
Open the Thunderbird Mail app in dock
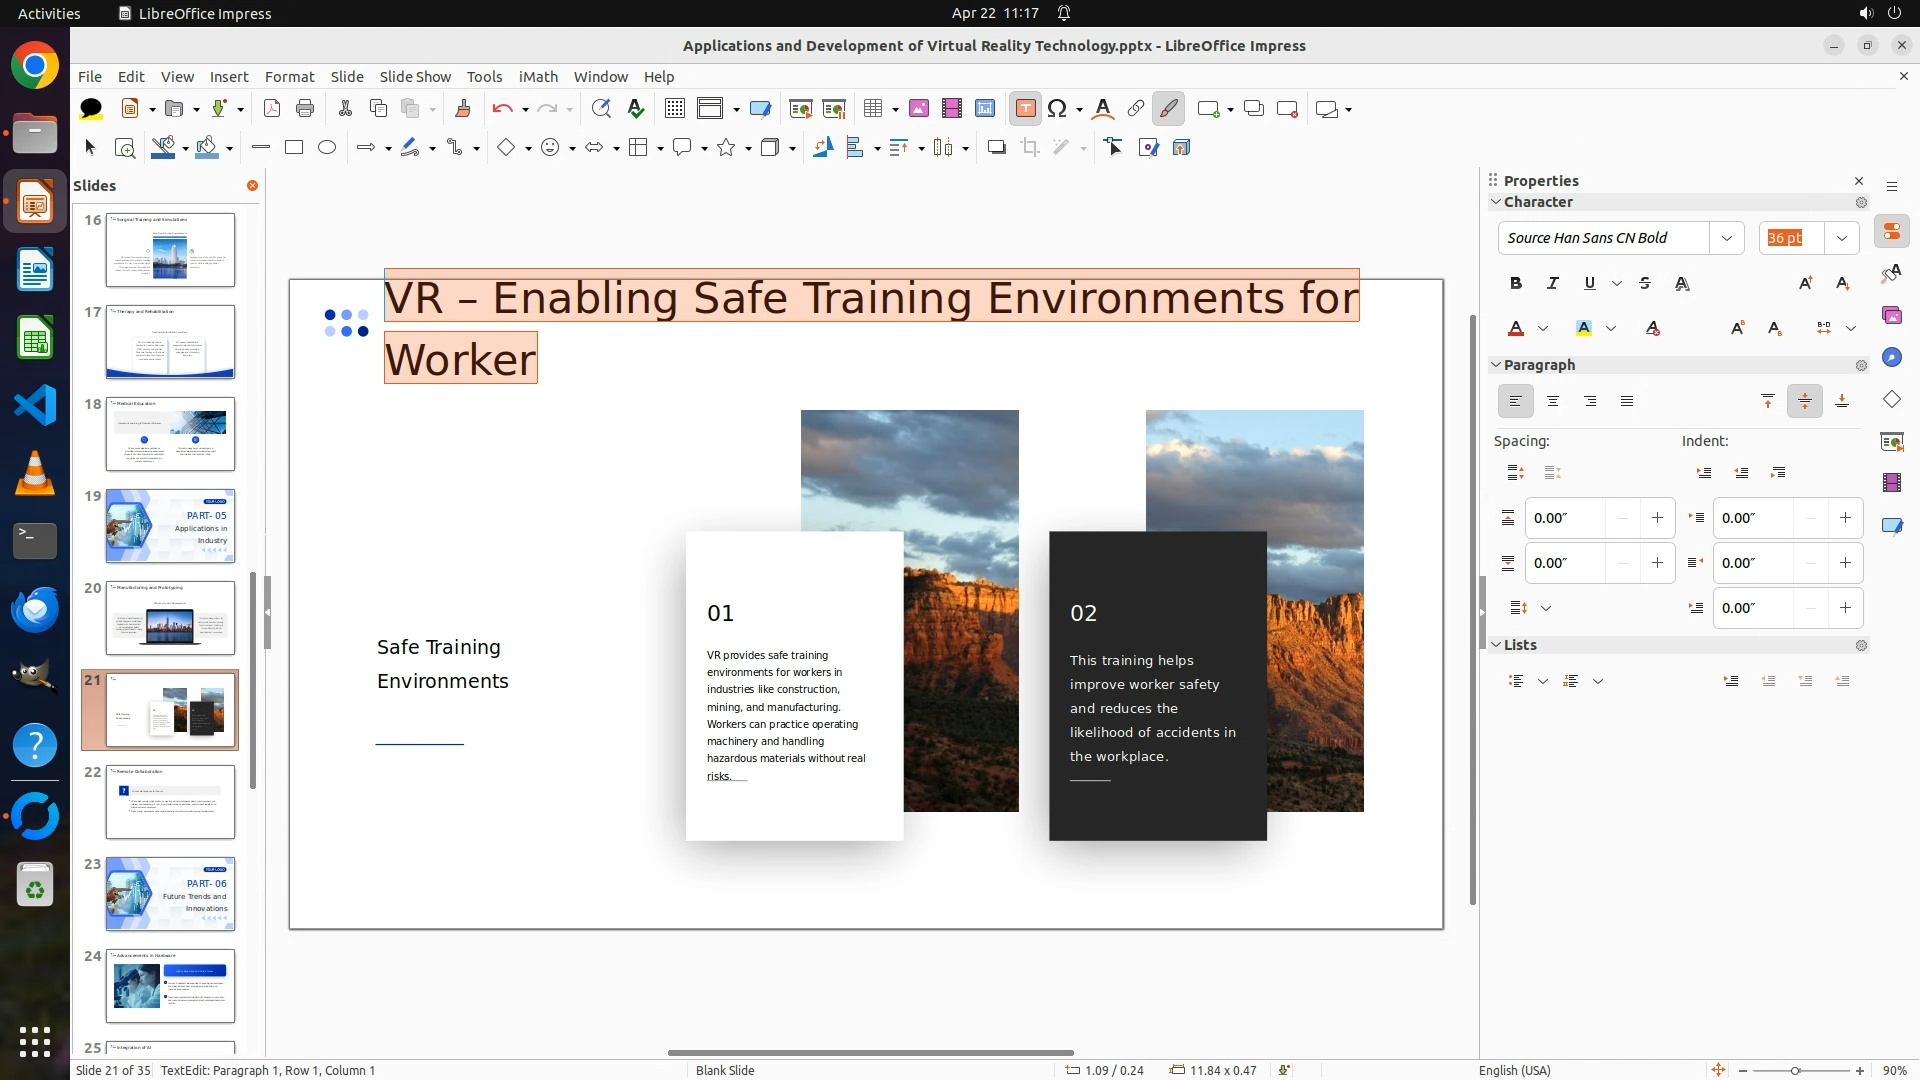35,609
